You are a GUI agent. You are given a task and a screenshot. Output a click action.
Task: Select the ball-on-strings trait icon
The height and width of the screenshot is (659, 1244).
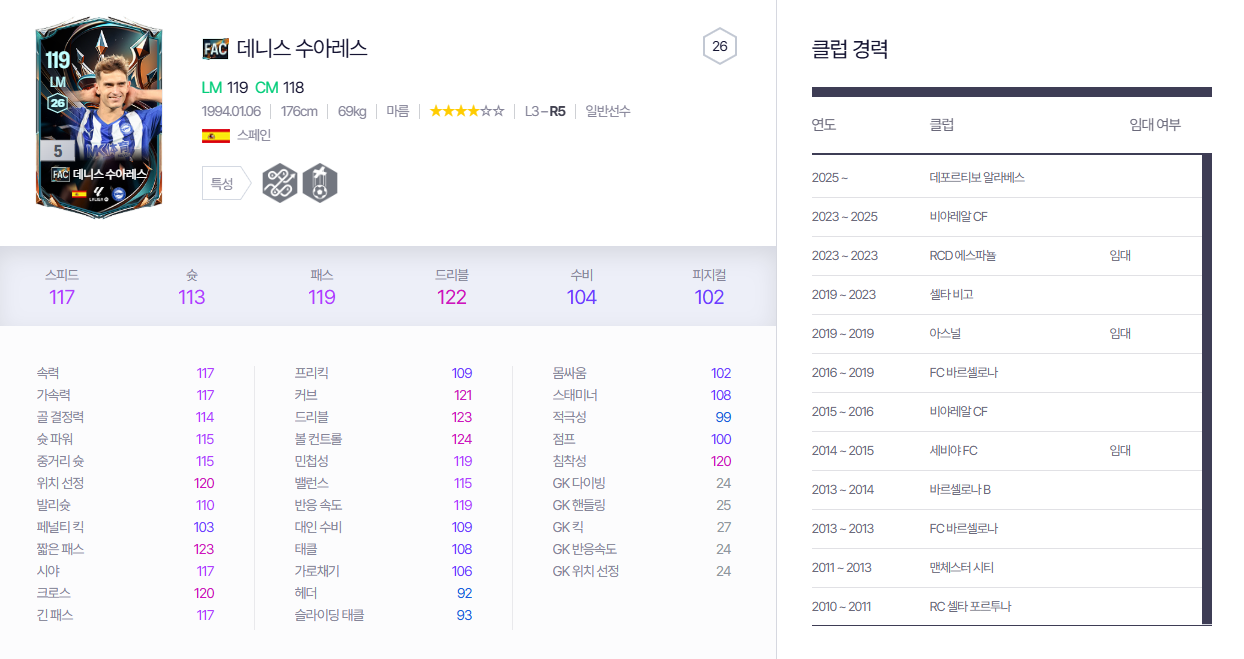click(320, 183)
